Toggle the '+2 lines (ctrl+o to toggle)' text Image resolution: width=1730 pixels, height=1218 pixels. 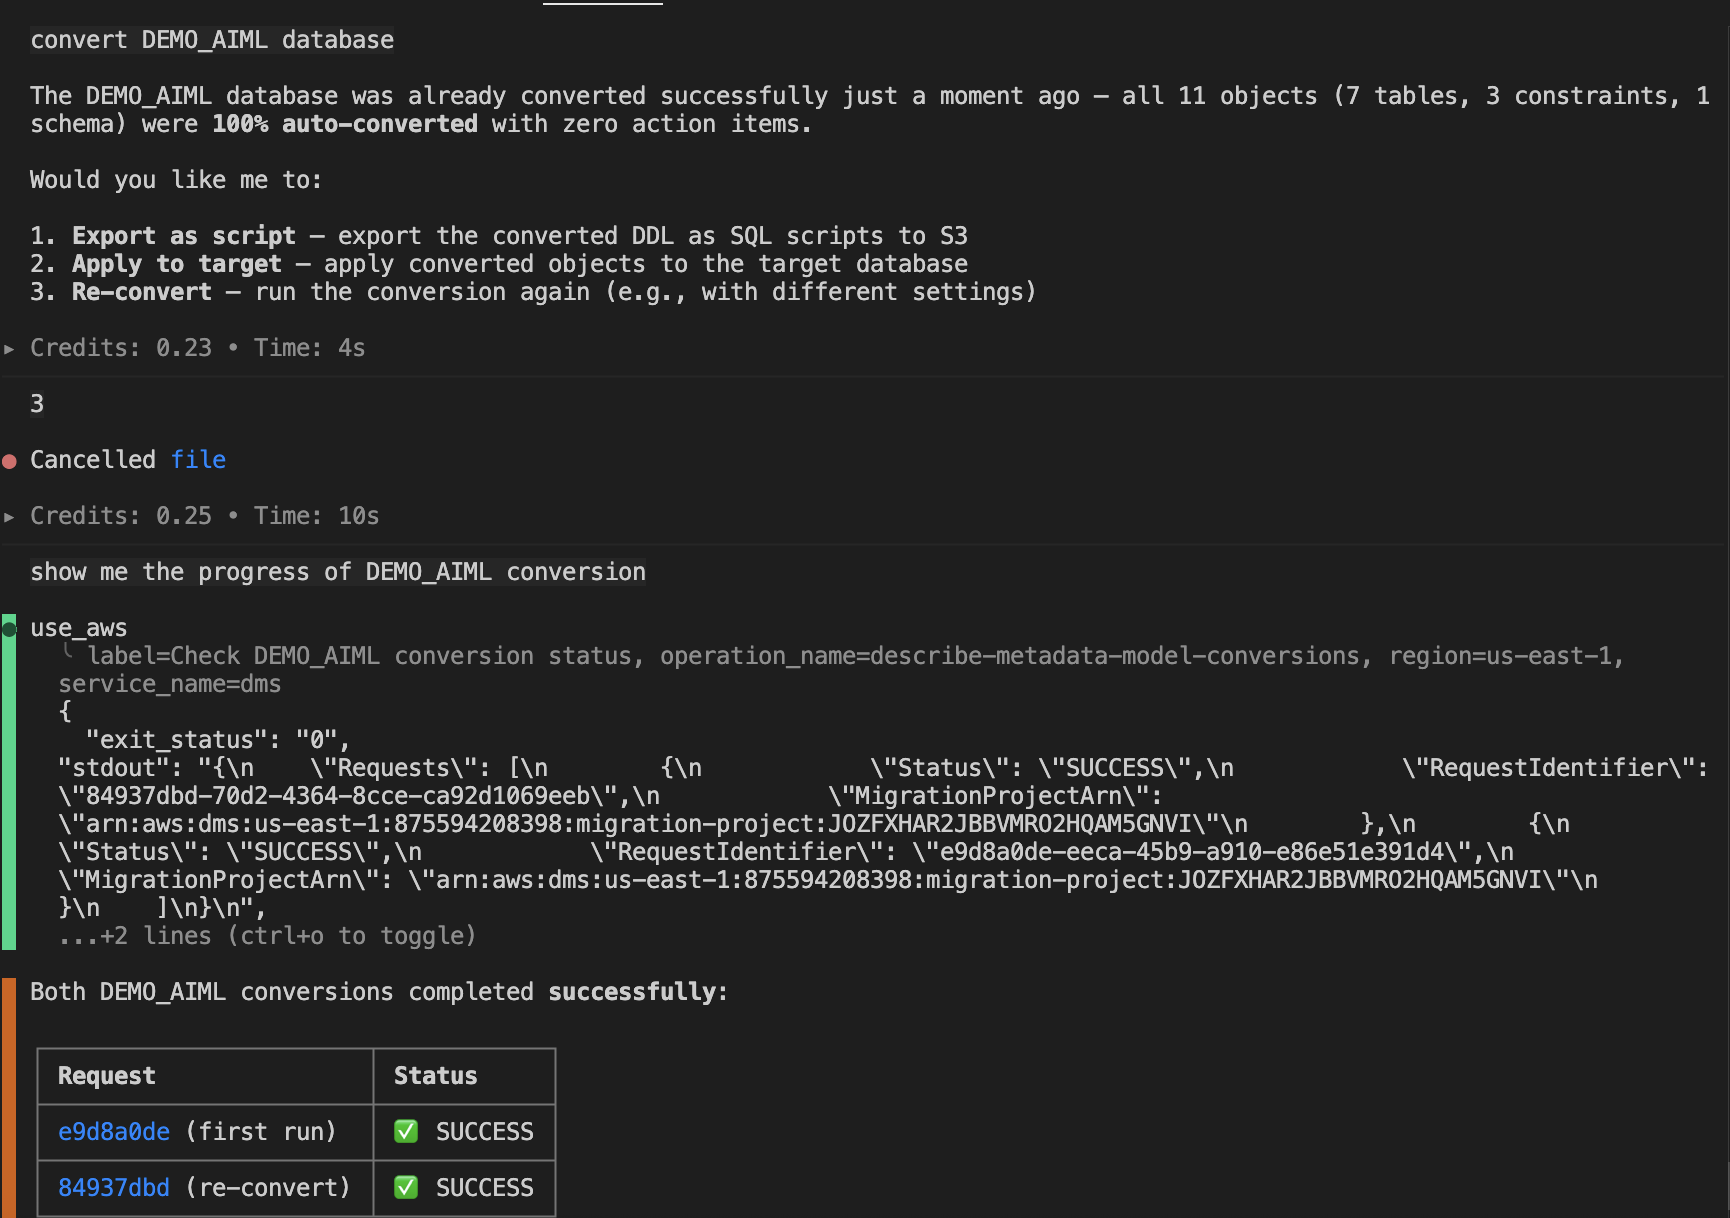tap(267, 936)
